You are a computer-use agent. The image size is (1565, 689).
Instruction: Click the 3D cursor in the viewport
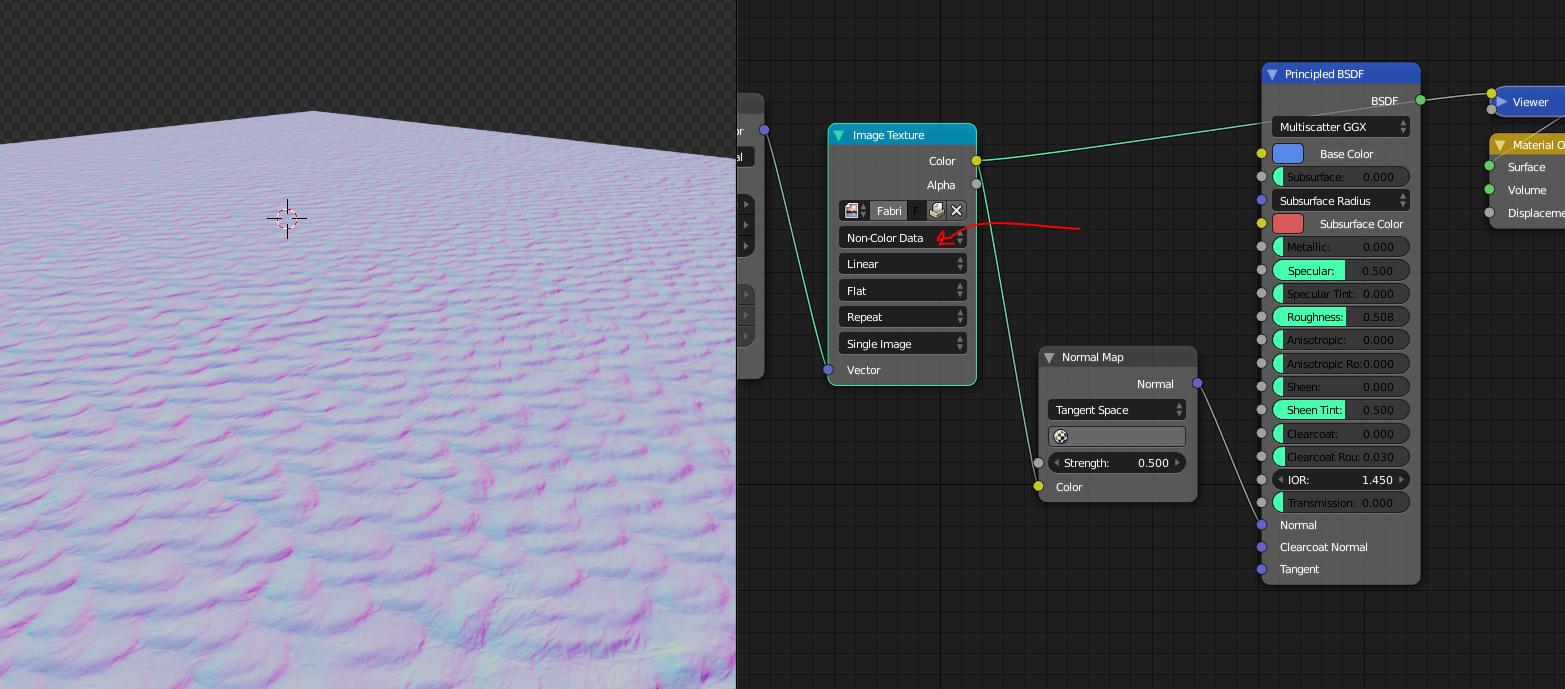coord(287,218)
